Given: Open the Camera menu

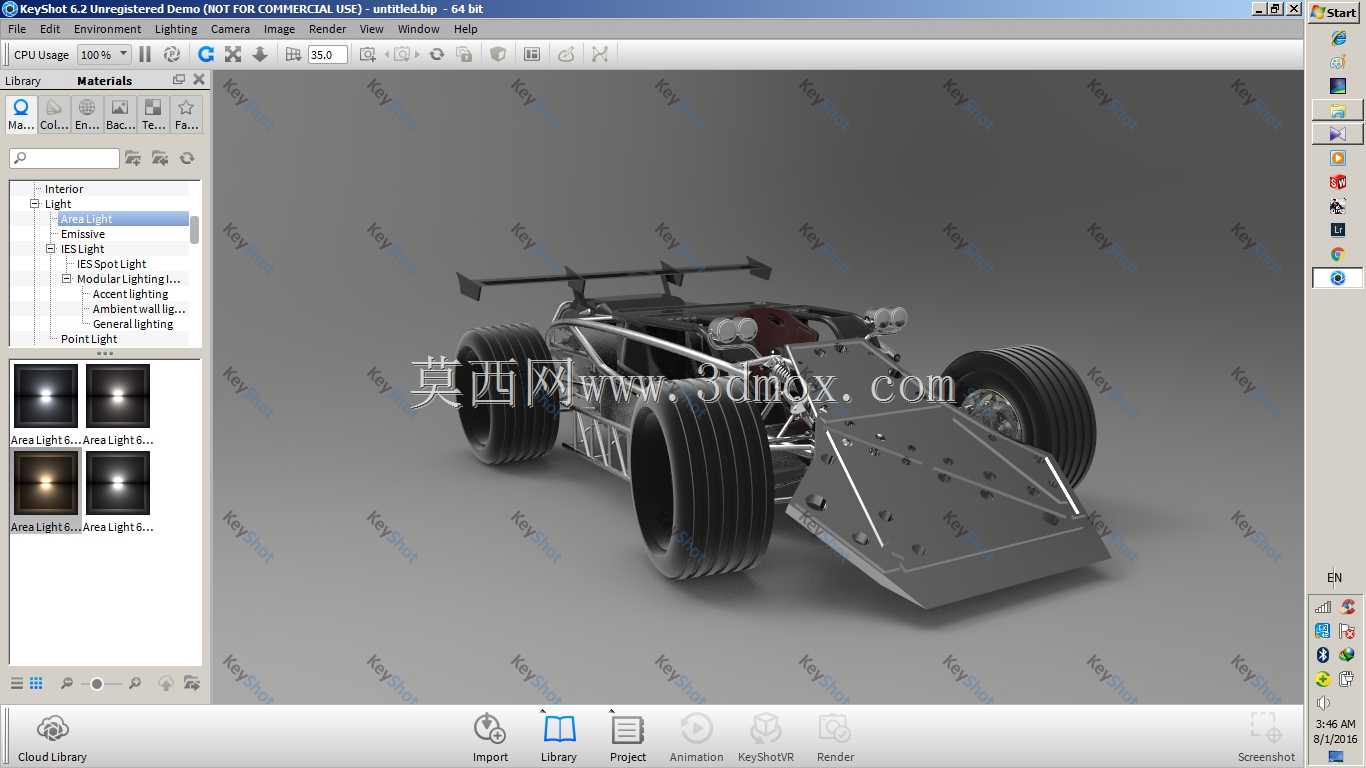Looking at the screenshot, I should tap(230, 29).
